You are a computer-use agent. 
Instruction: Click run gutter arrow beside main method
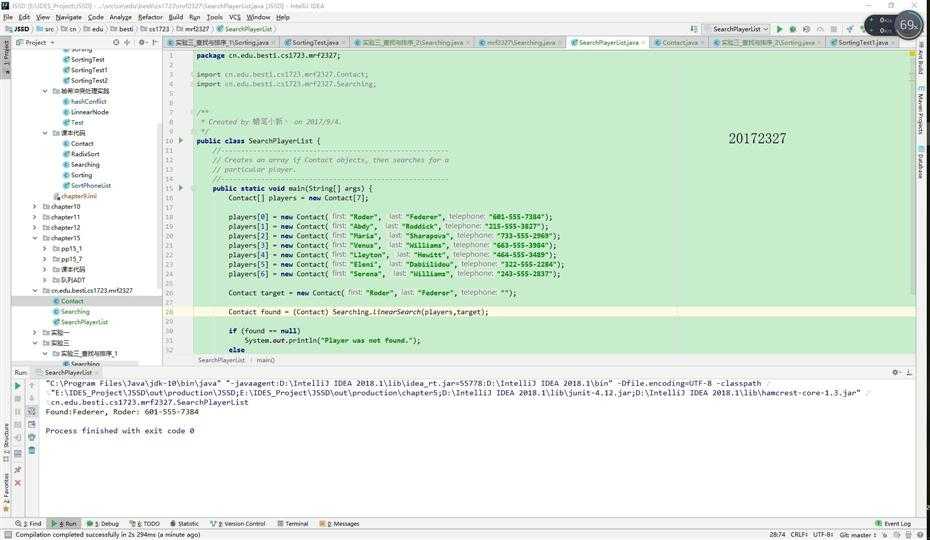coord(181,188)
